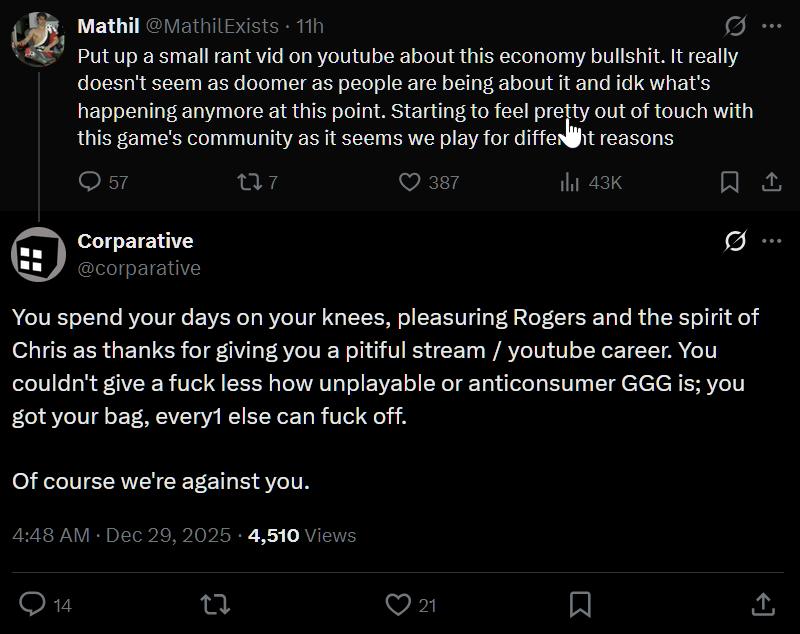Screen dimensions: 800x634
Task: Open Grok icon on Corparative's post
Action: click(x=736, y=241)
